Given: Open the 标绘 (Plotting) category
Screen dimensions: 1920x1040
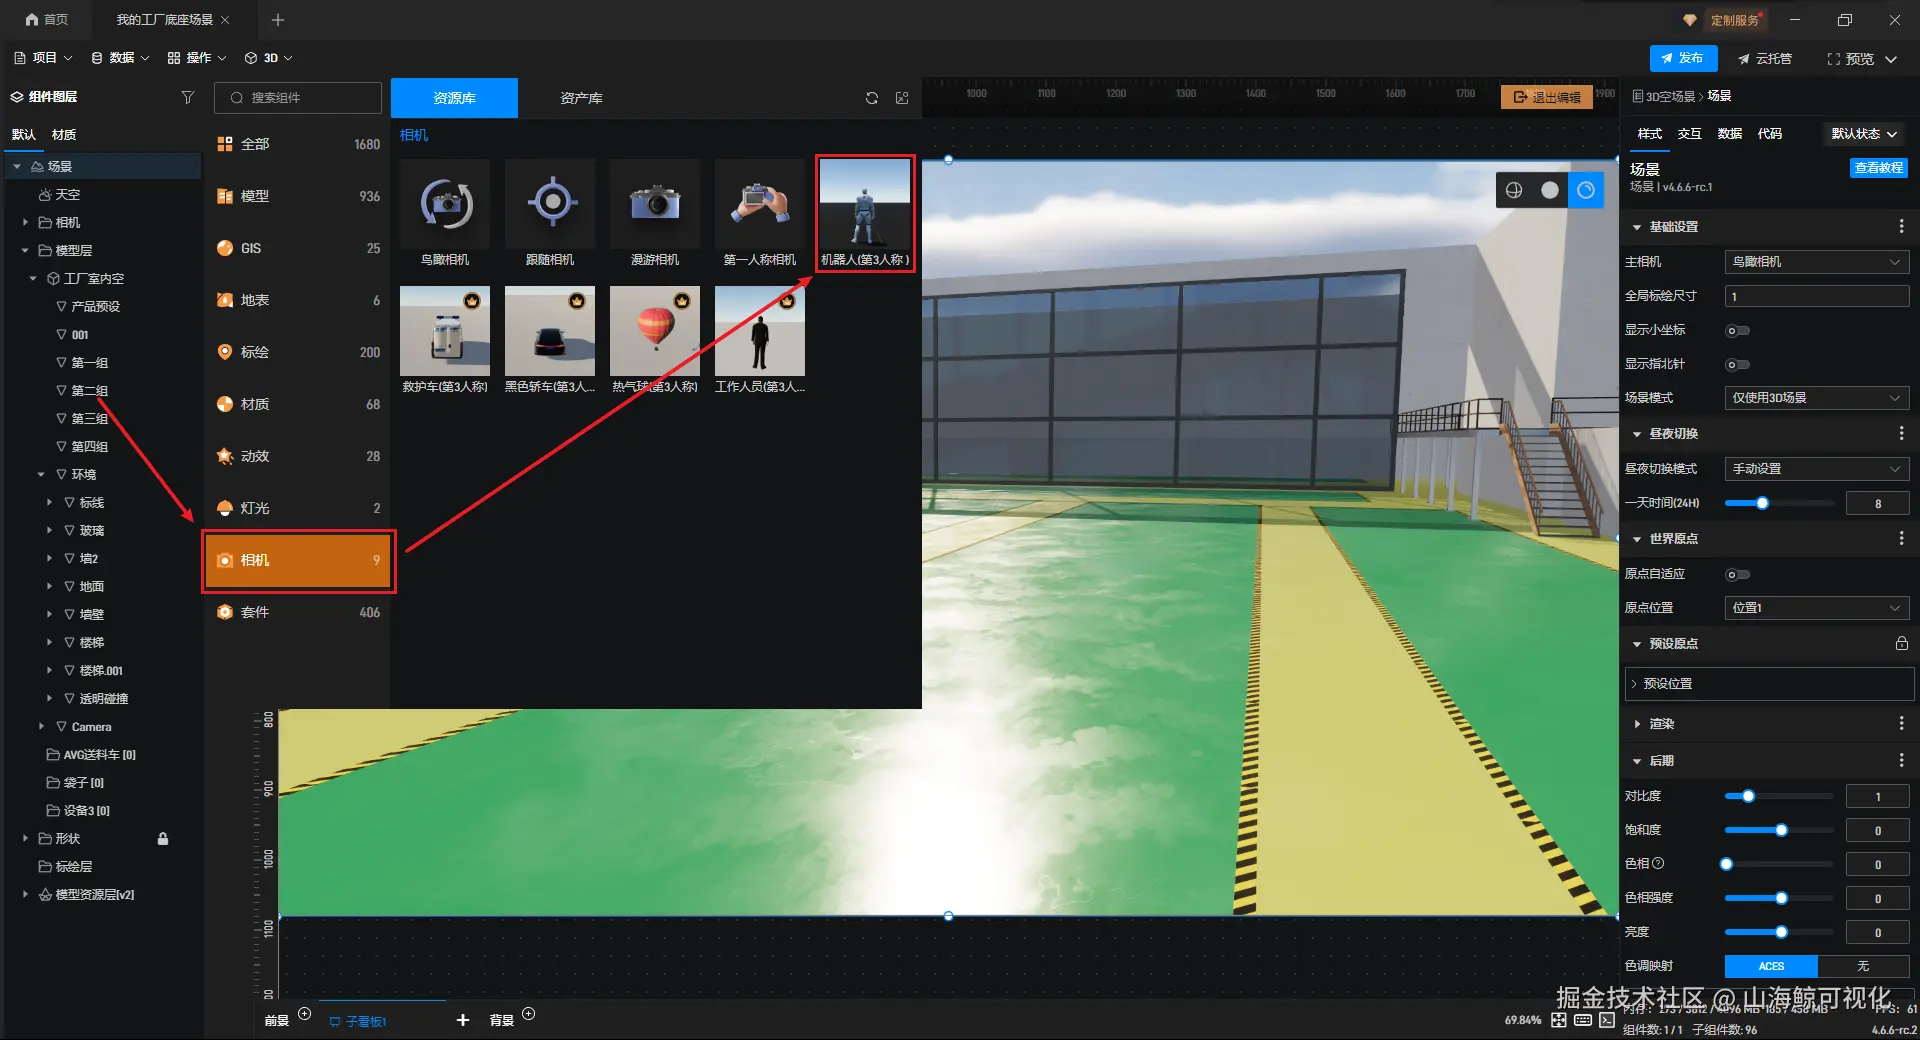Looking at the screenshot, I should click(x=298, y=352).
